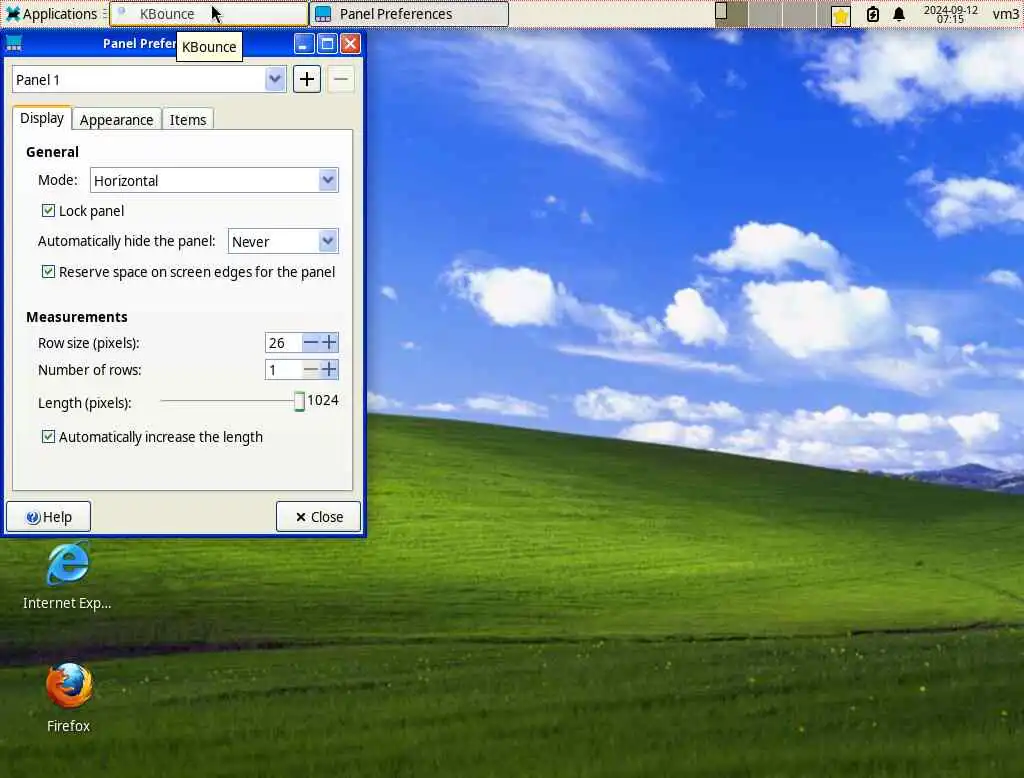
Task: Click the Number of rows value field
Action: 283,370
